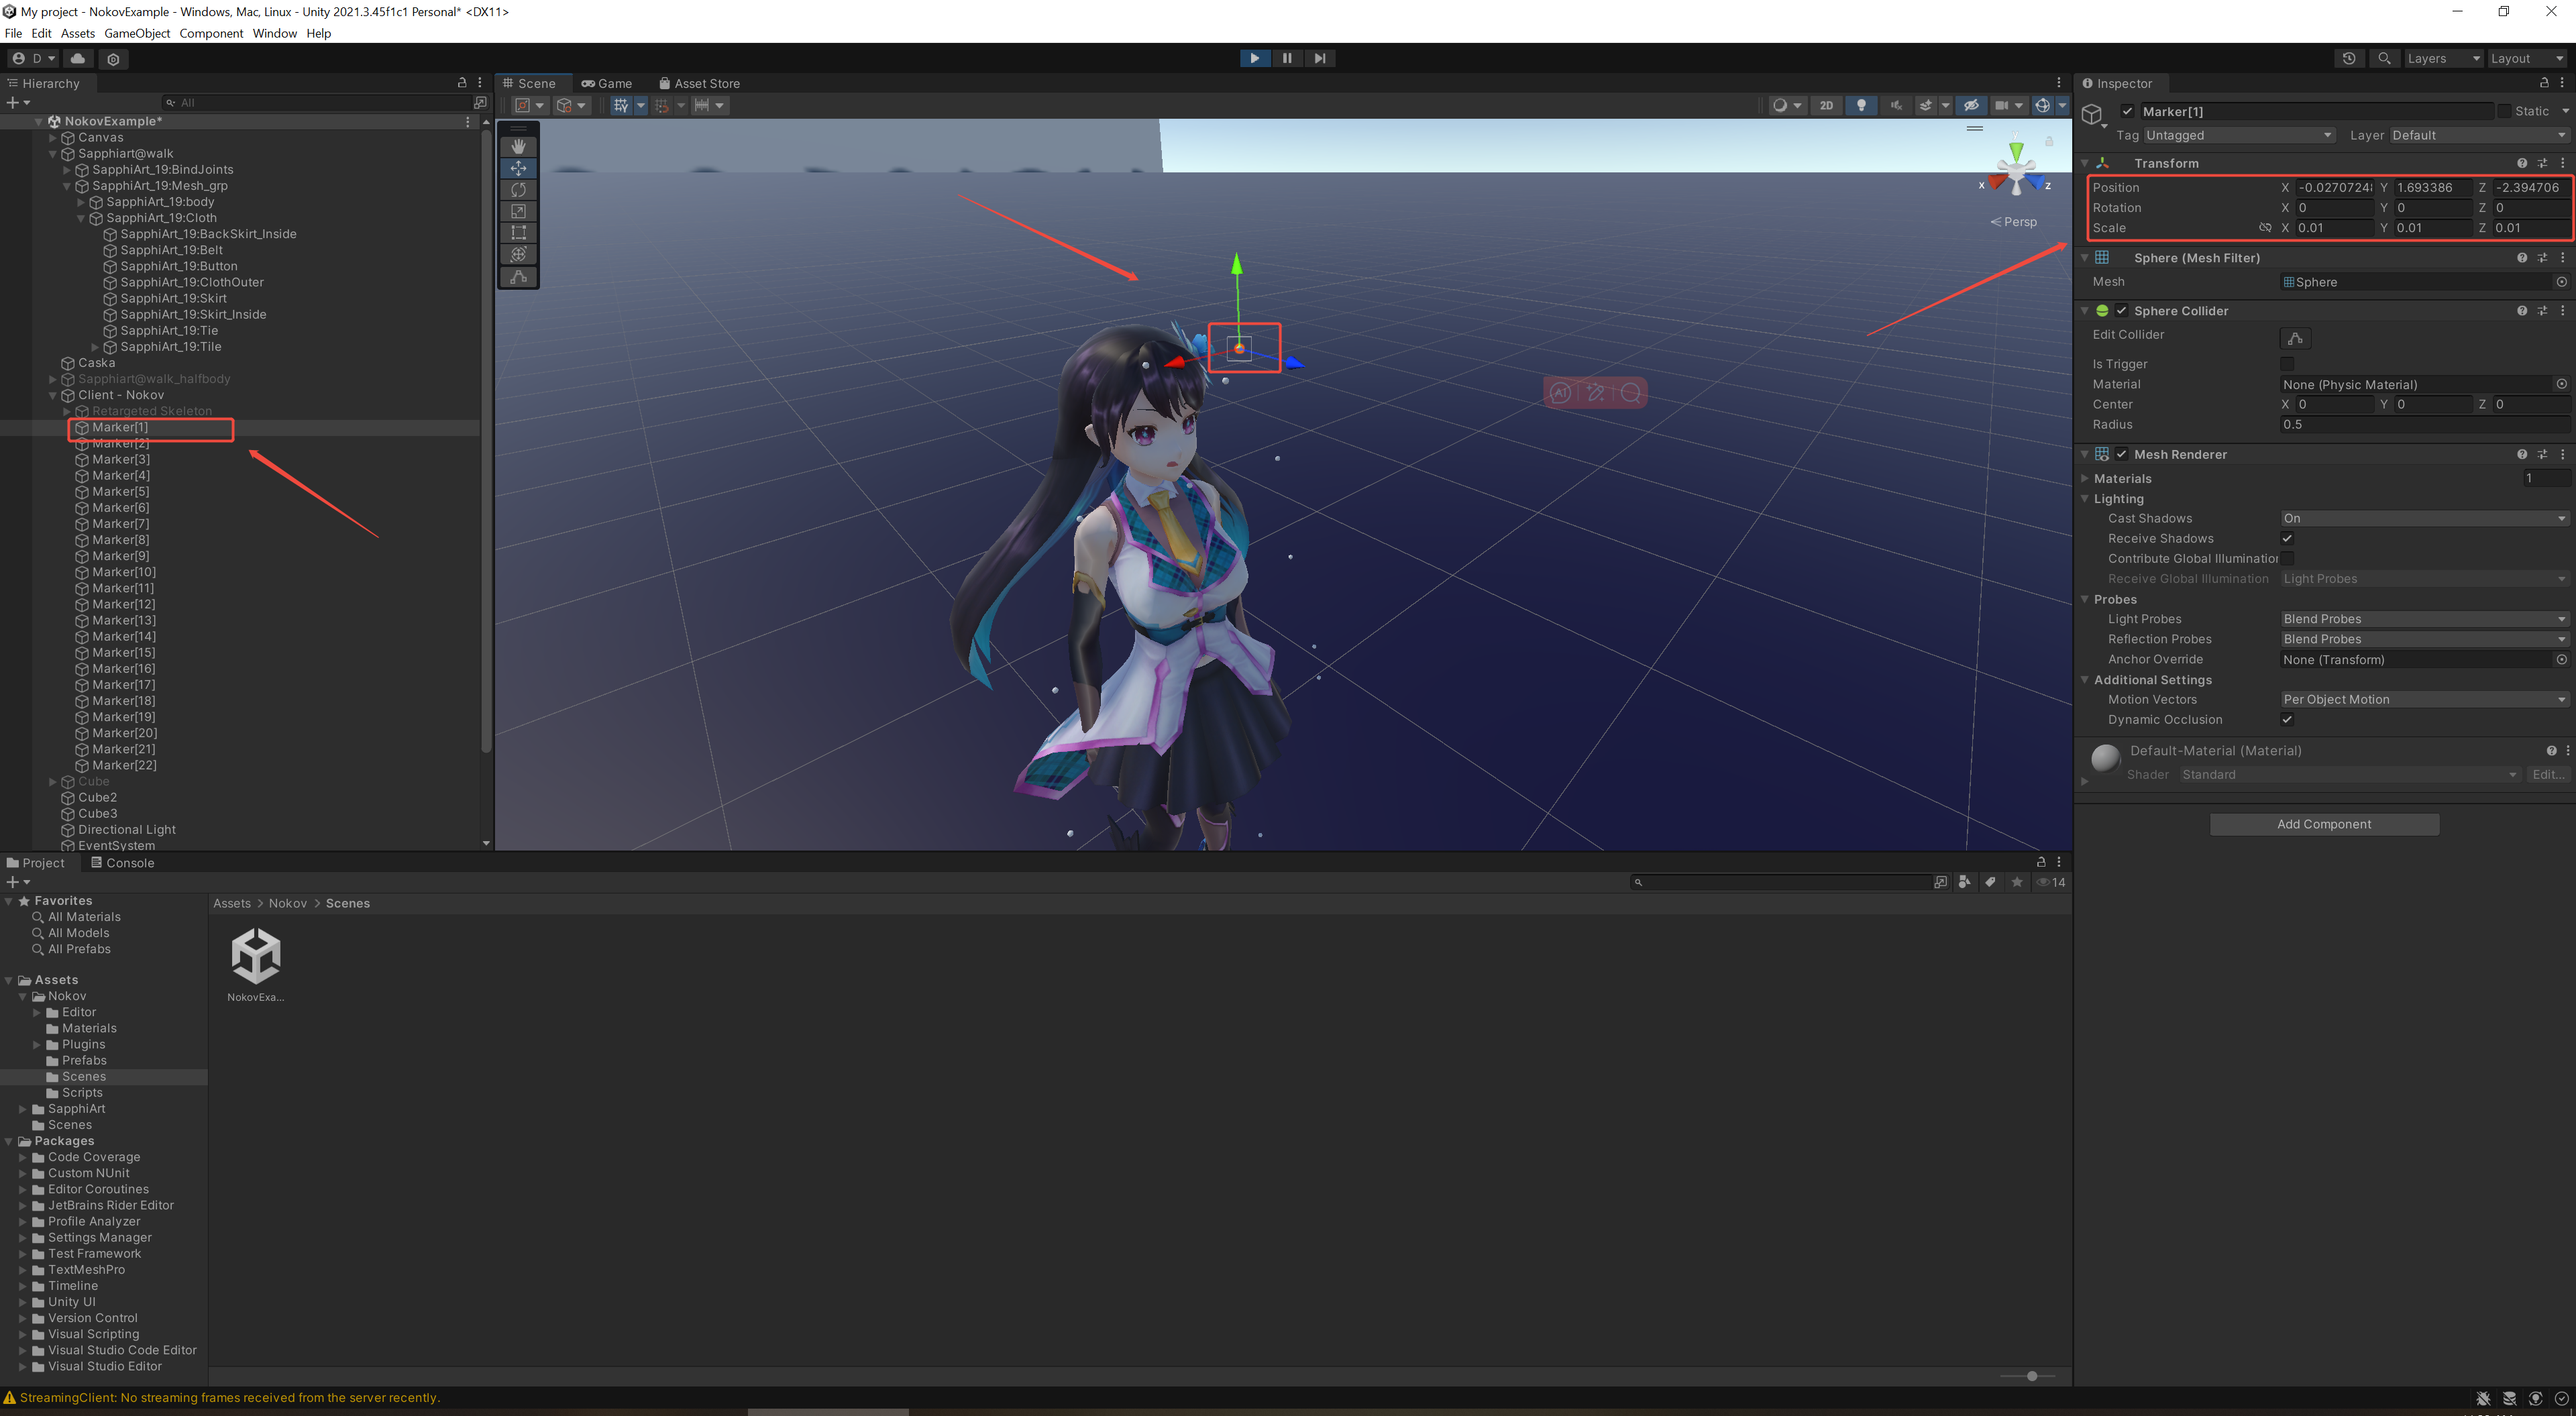Viewport: 2576px width, 1416px height.
Task: Select the Rect tool
Action: [x=518, y=233]
